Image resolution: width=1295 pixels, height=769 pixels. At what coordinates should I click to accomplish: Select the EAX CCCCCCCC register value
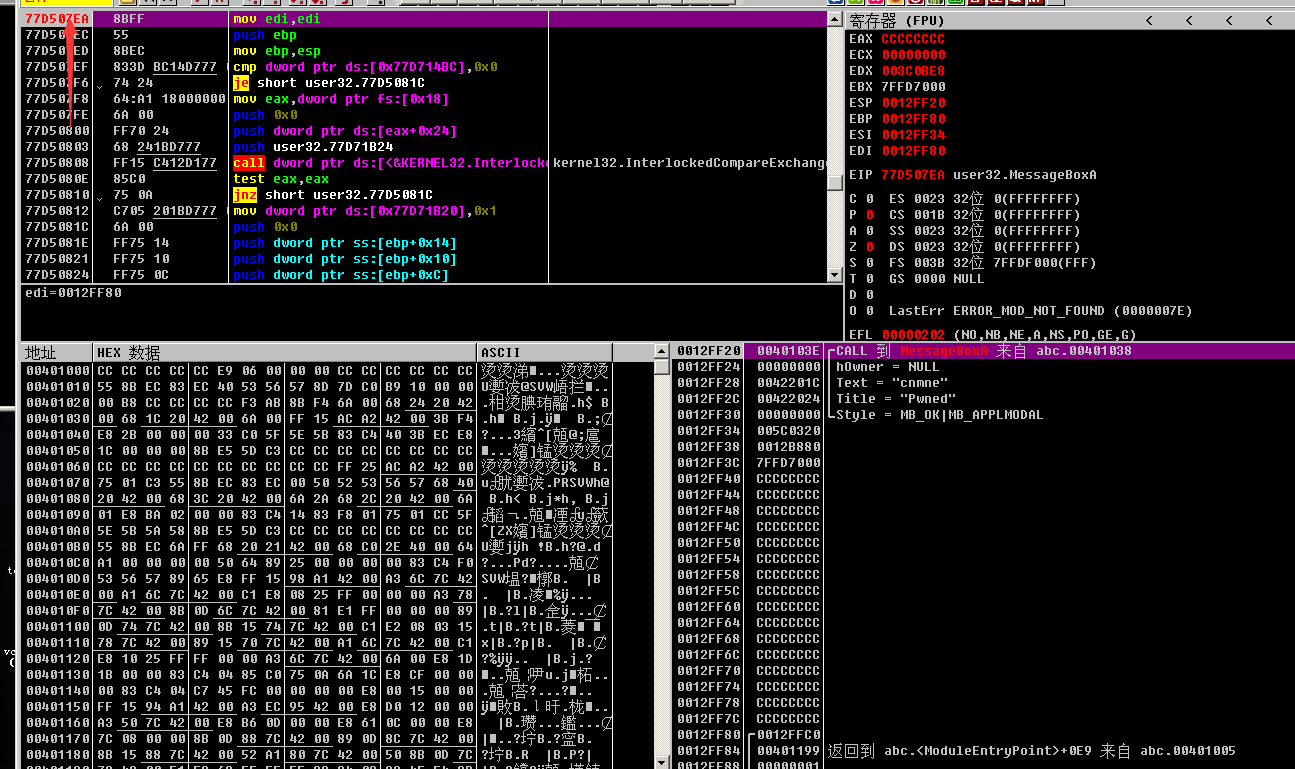(912, 39)
